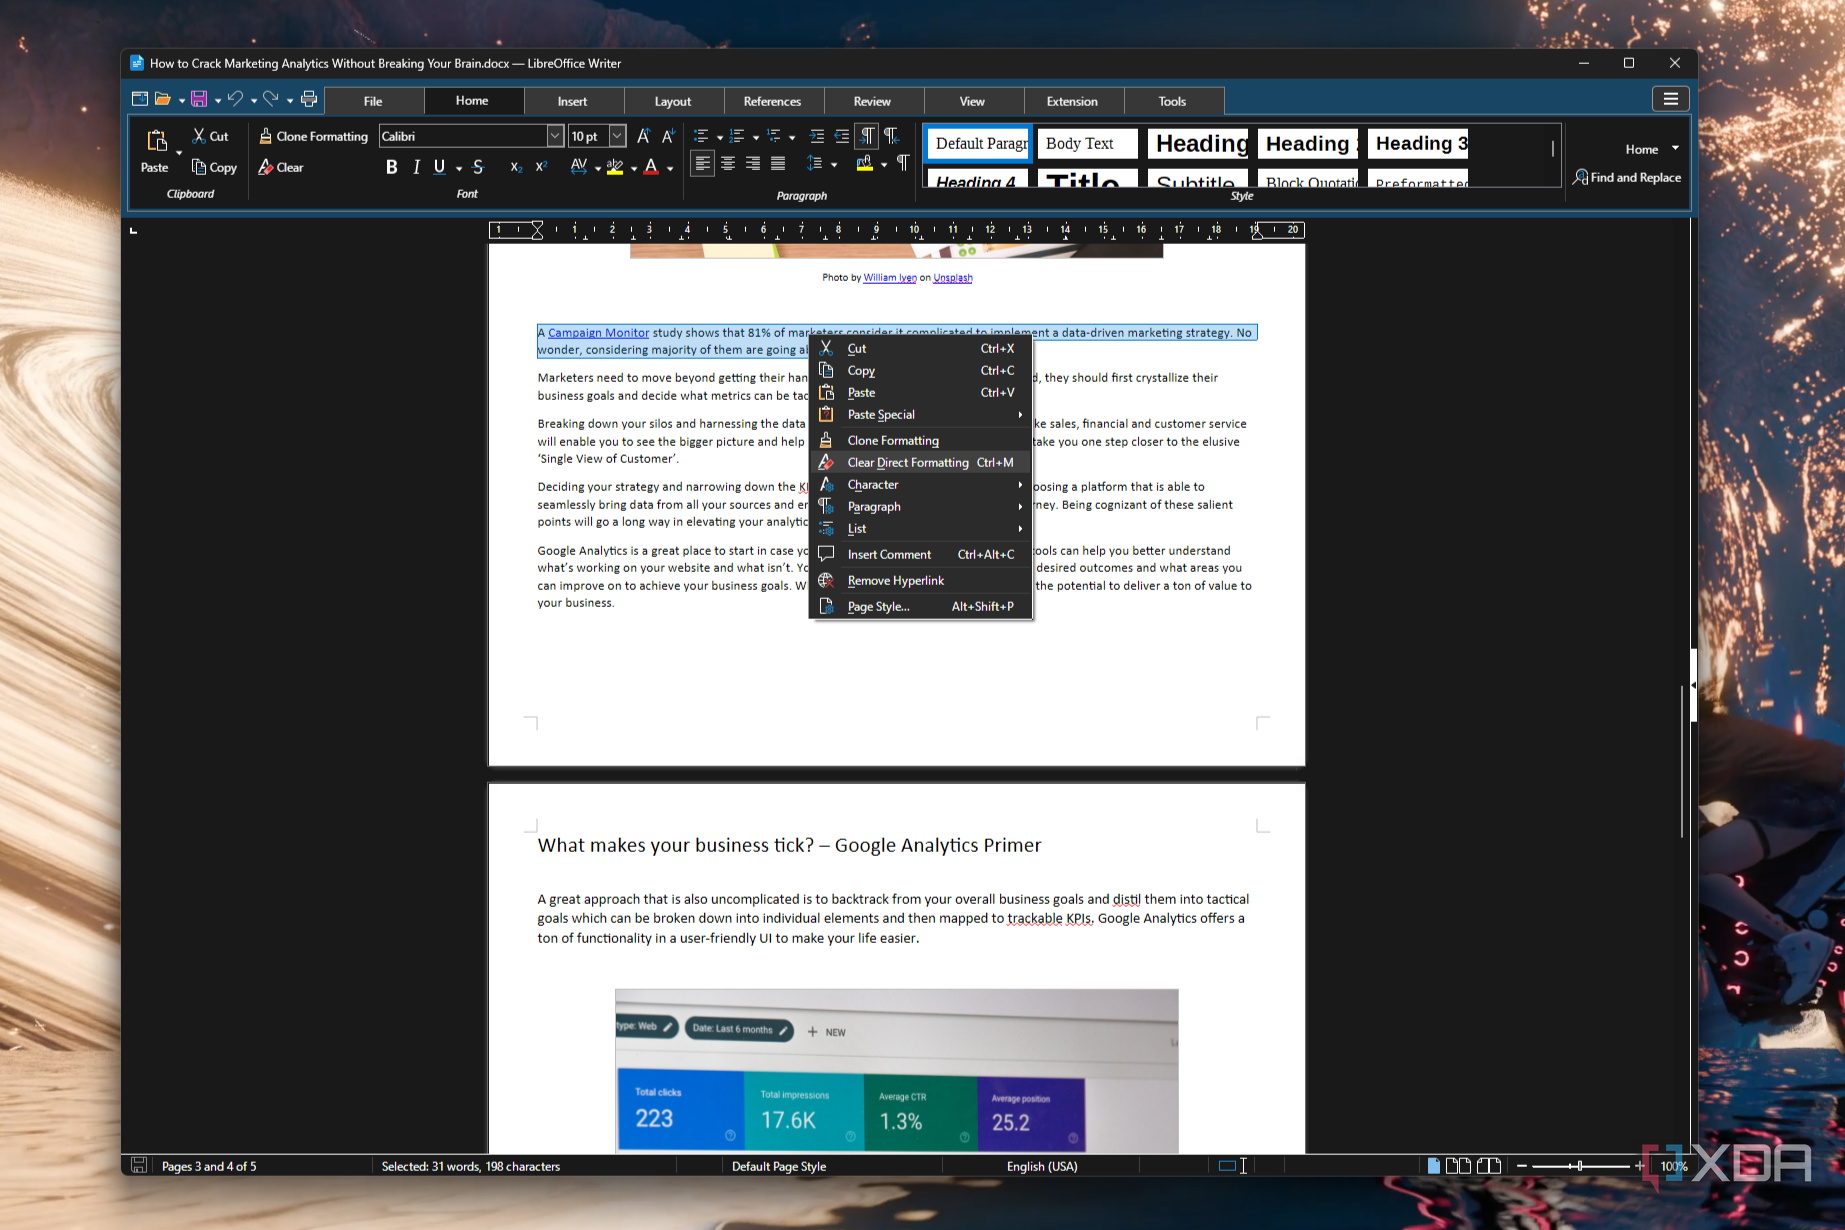Screen dimensions: 1845x1230
Task: Toggle Underline formatting
Action: [x=439, y=167]
